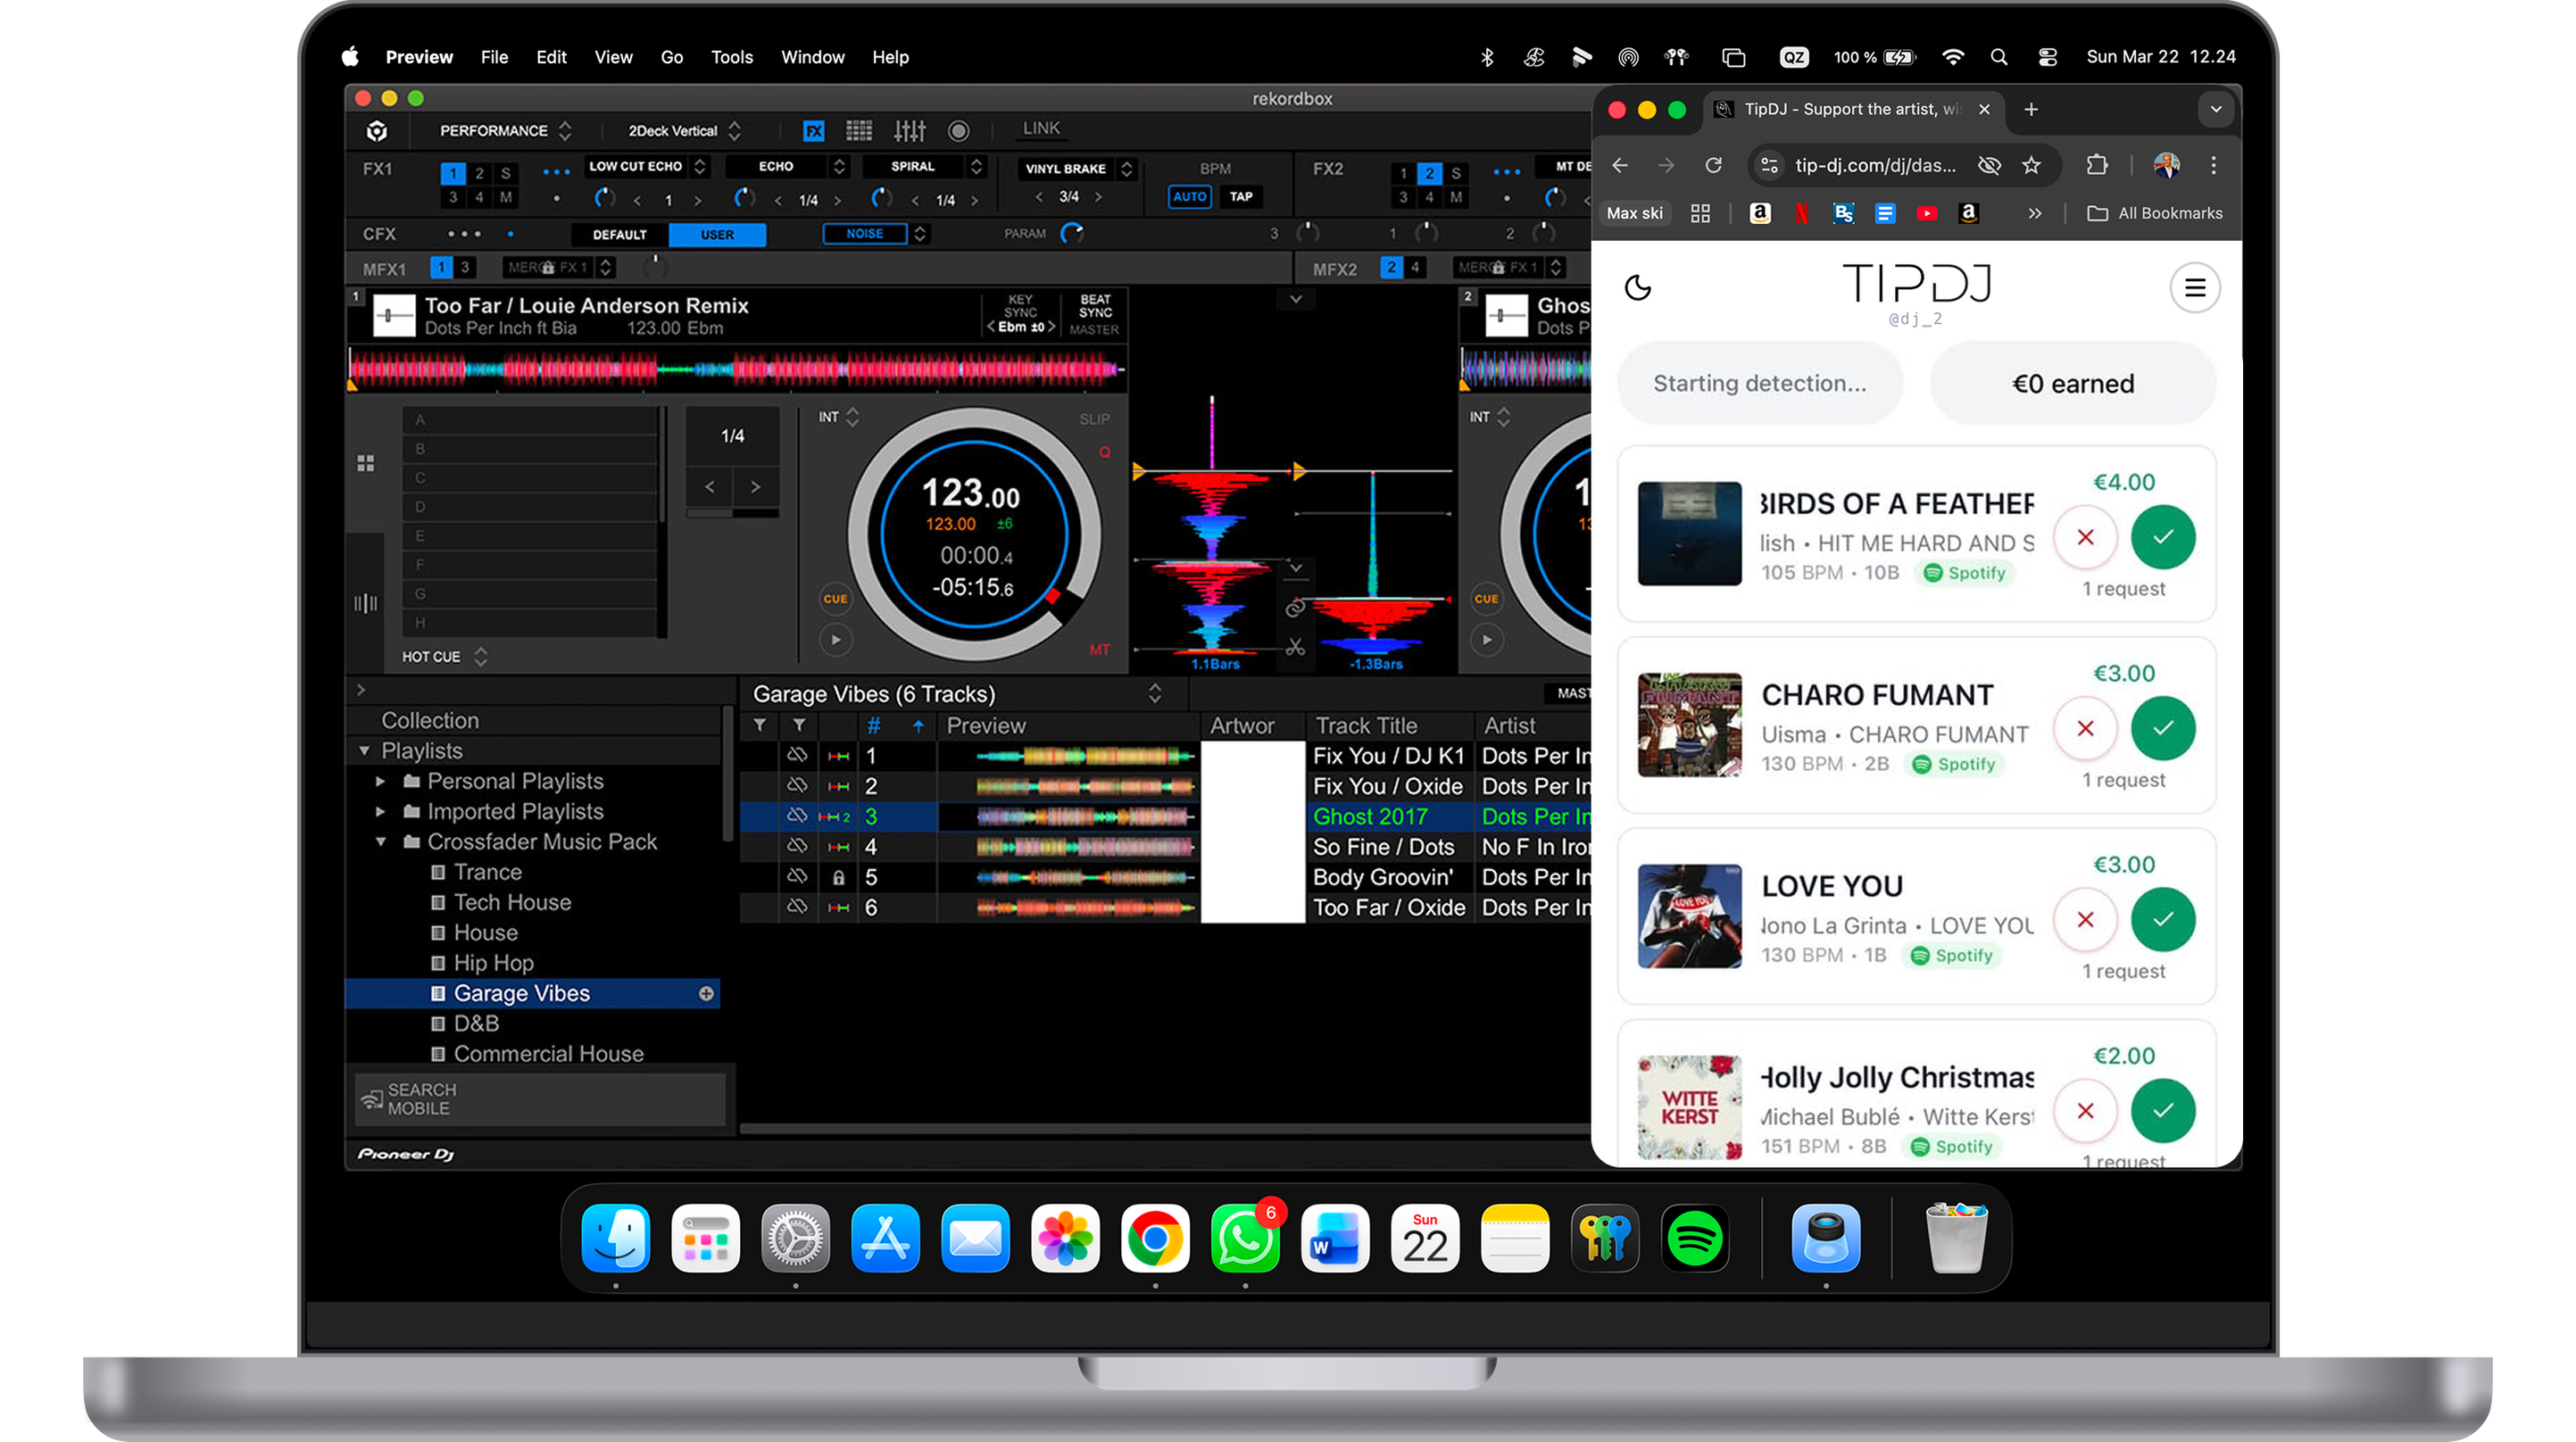Open the performance pads grid icon

click(858, 130)
